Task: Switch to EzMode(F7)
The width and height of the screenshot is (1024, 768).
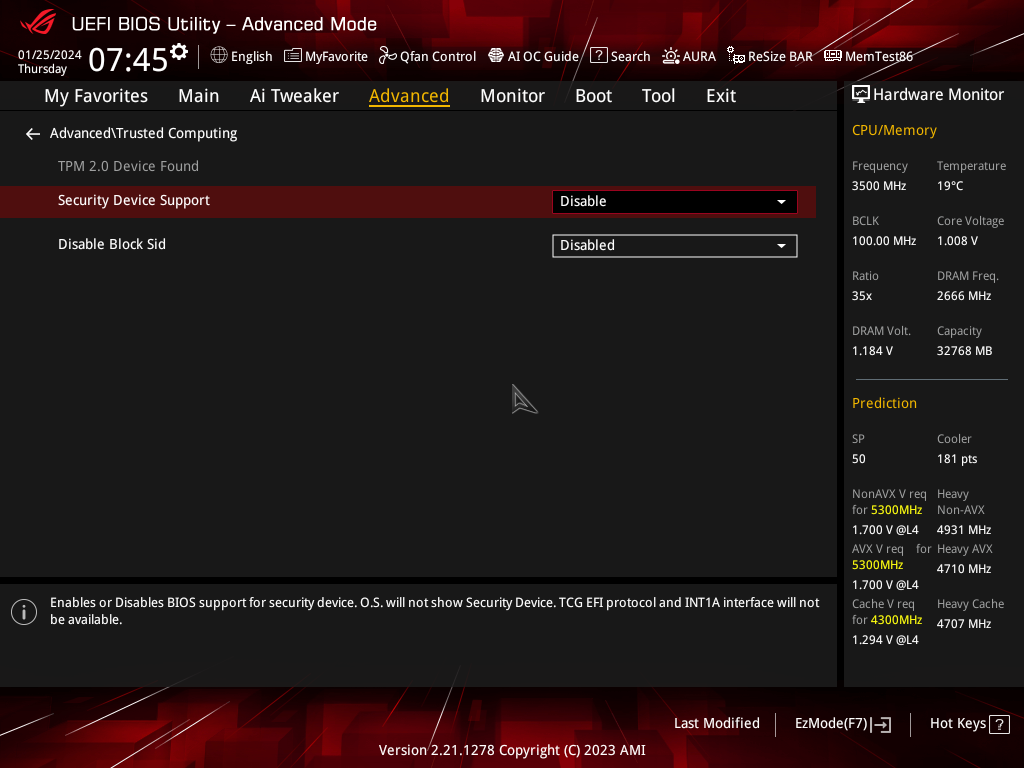Action: [x=842, y=724]
